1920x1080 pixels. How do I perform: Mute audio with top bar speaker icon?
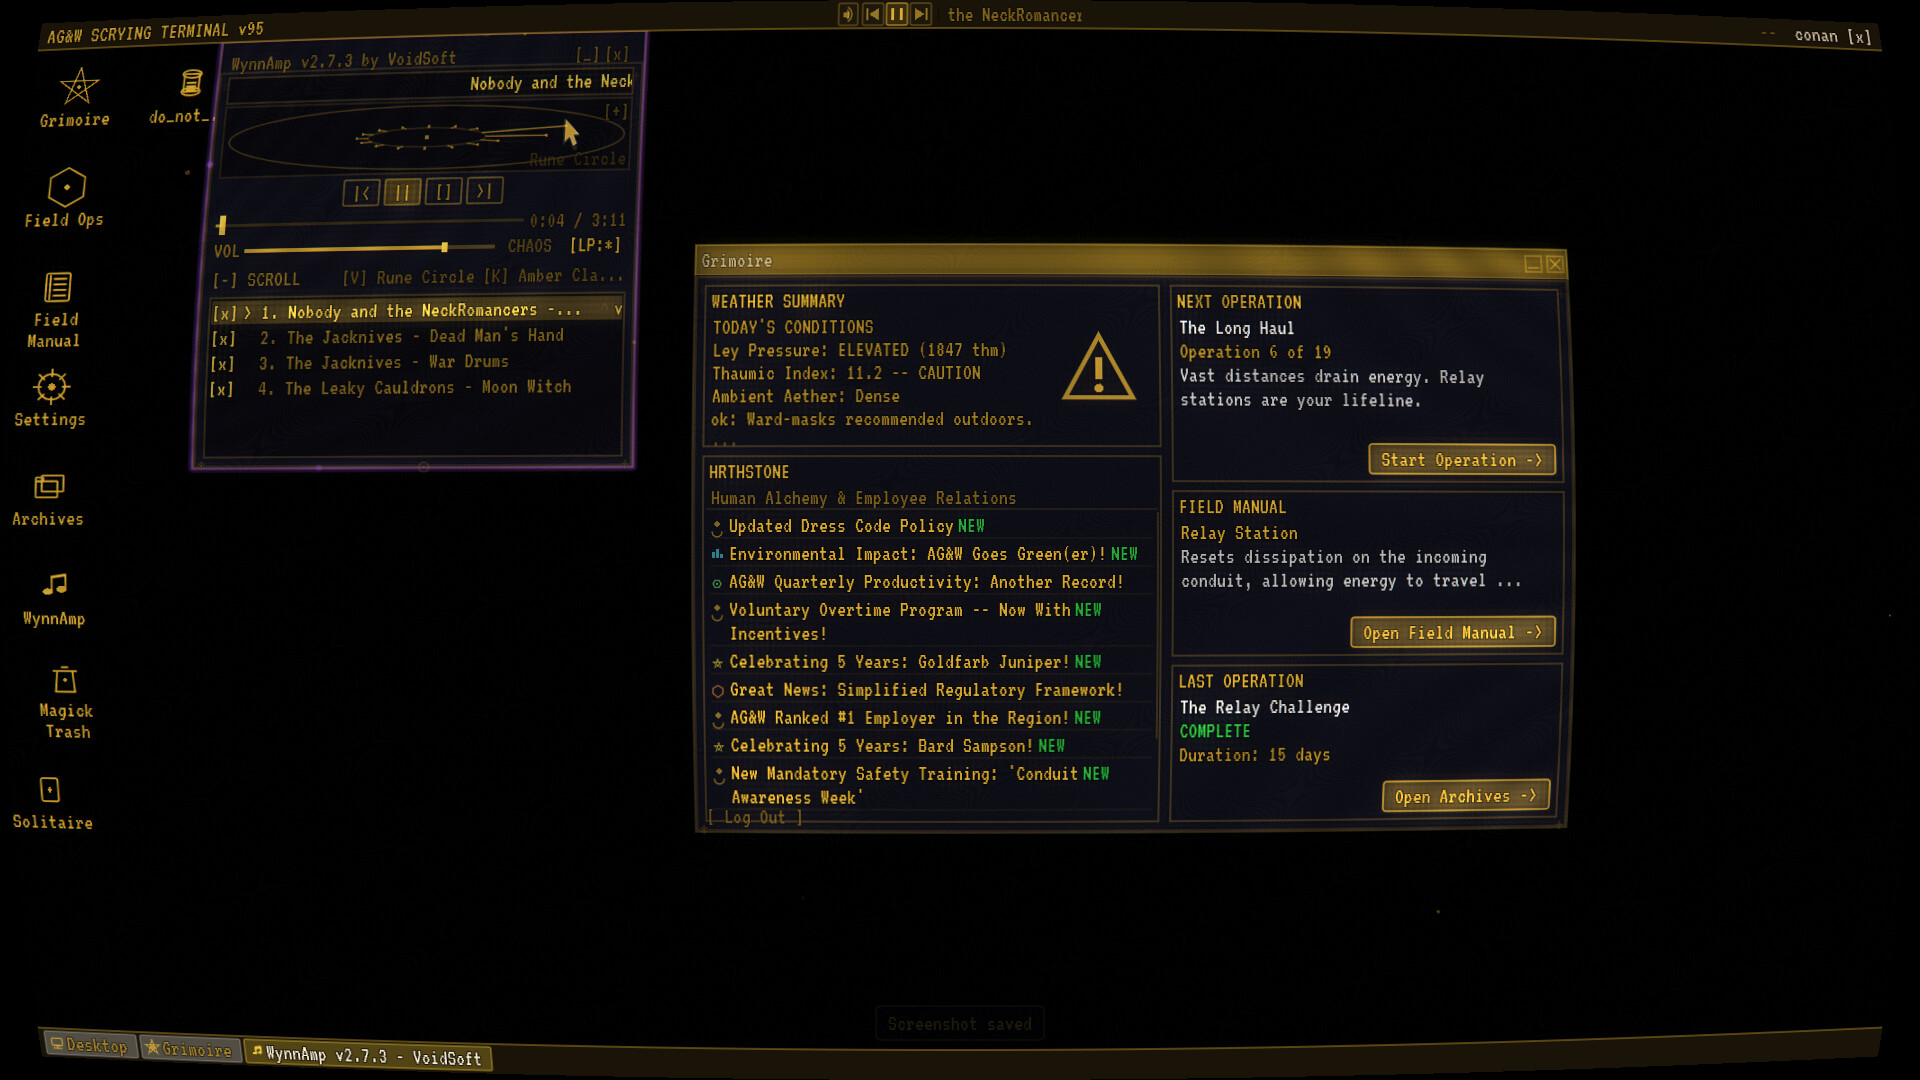(x=848, y=14)
